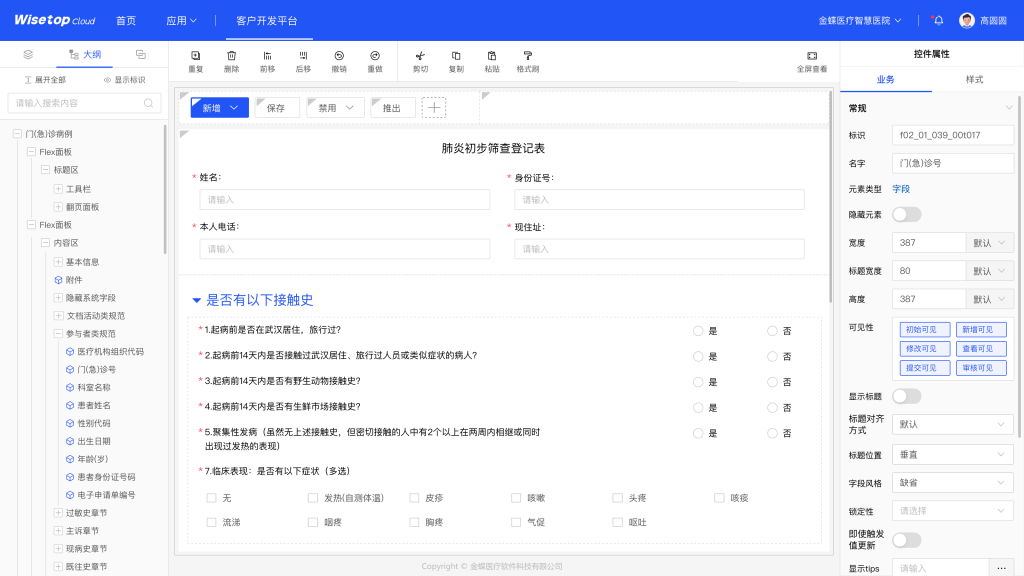Toggle the 隐藏元素 switch
This screenshot has height=576, width=1024.
tap(906, 214)
